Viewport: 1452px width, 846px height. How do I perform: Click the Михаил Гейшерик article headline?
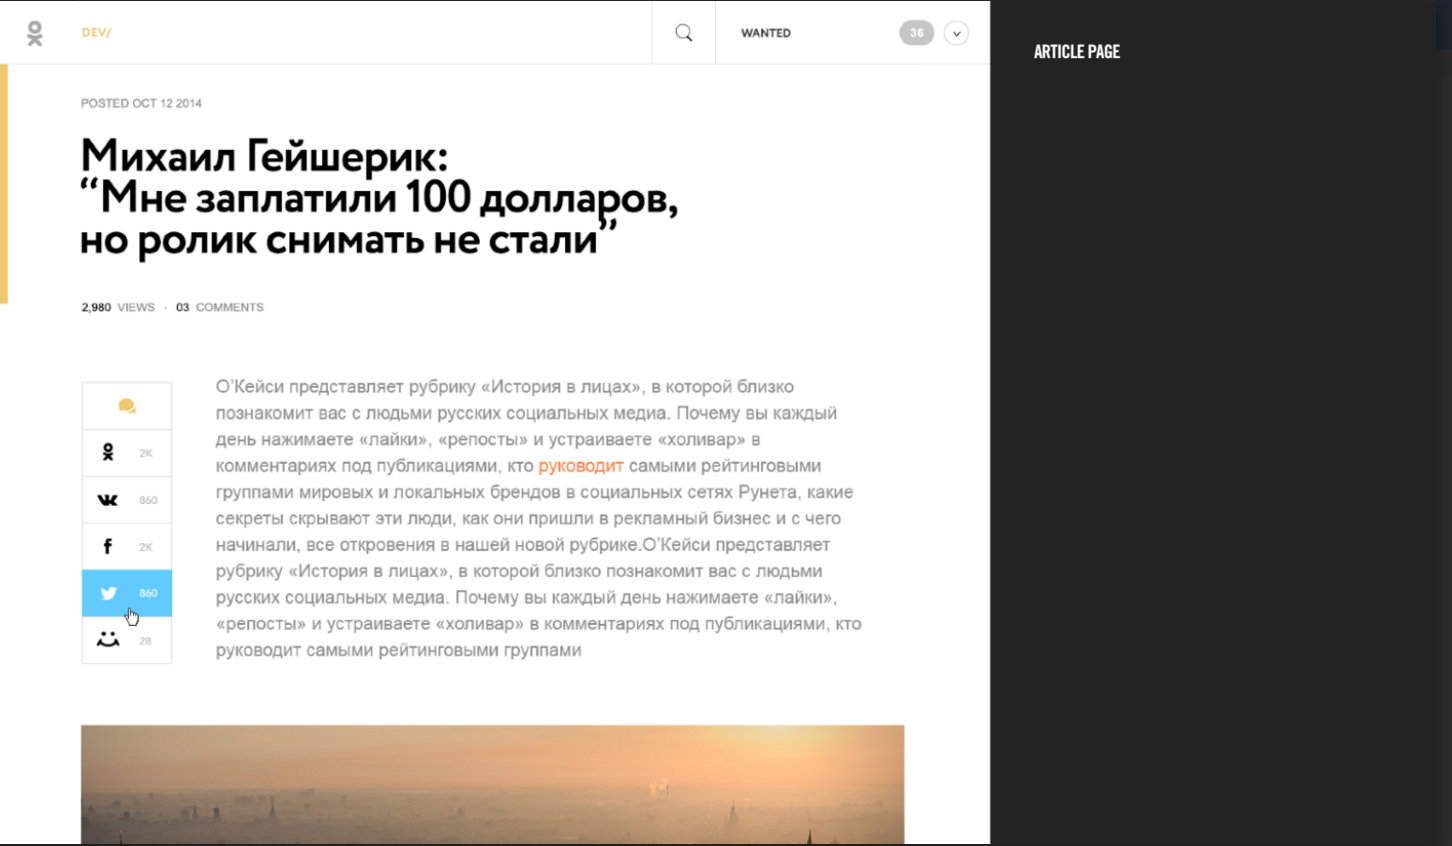click(378, 198)
